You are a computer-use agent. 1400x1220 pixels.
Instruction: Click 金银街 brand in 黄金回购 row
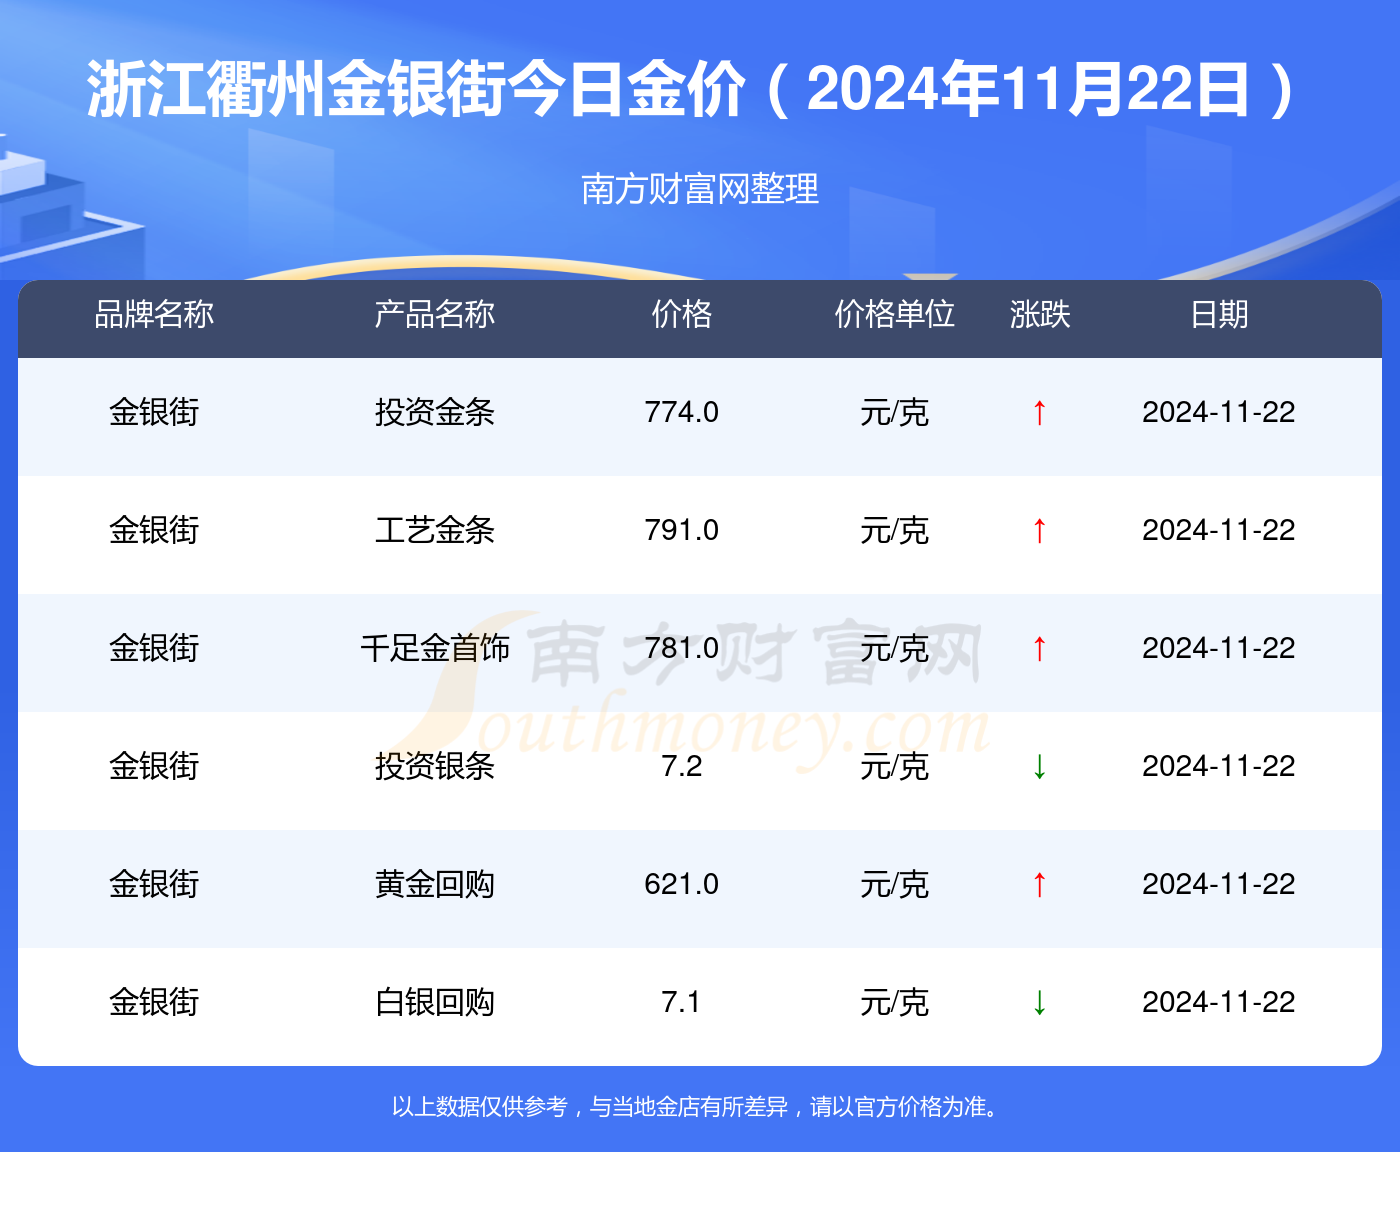point(154,884)
